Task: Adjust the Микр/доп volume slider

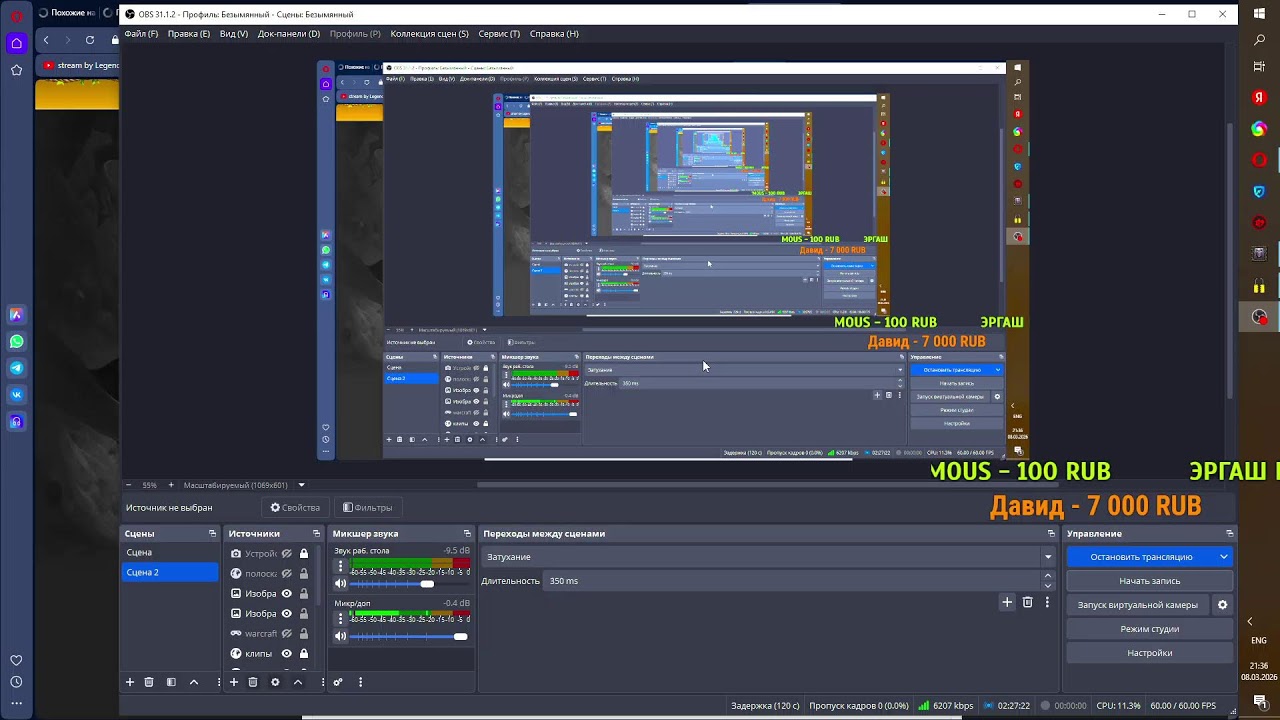Action: pos(409,636)
